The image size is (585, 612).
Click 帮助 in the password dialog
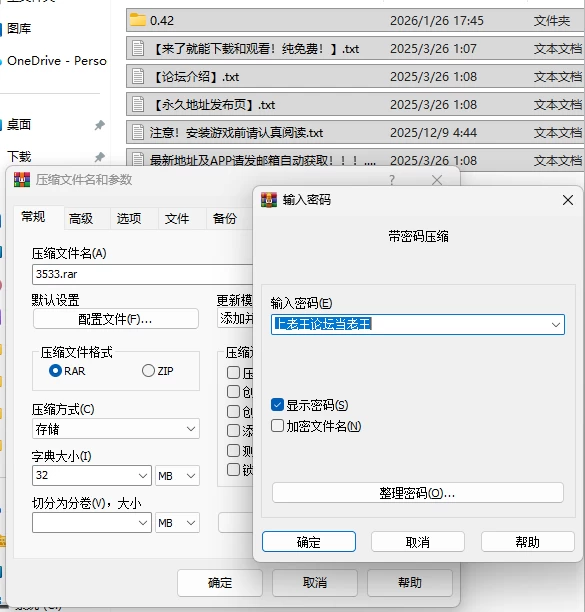point(528,542)
